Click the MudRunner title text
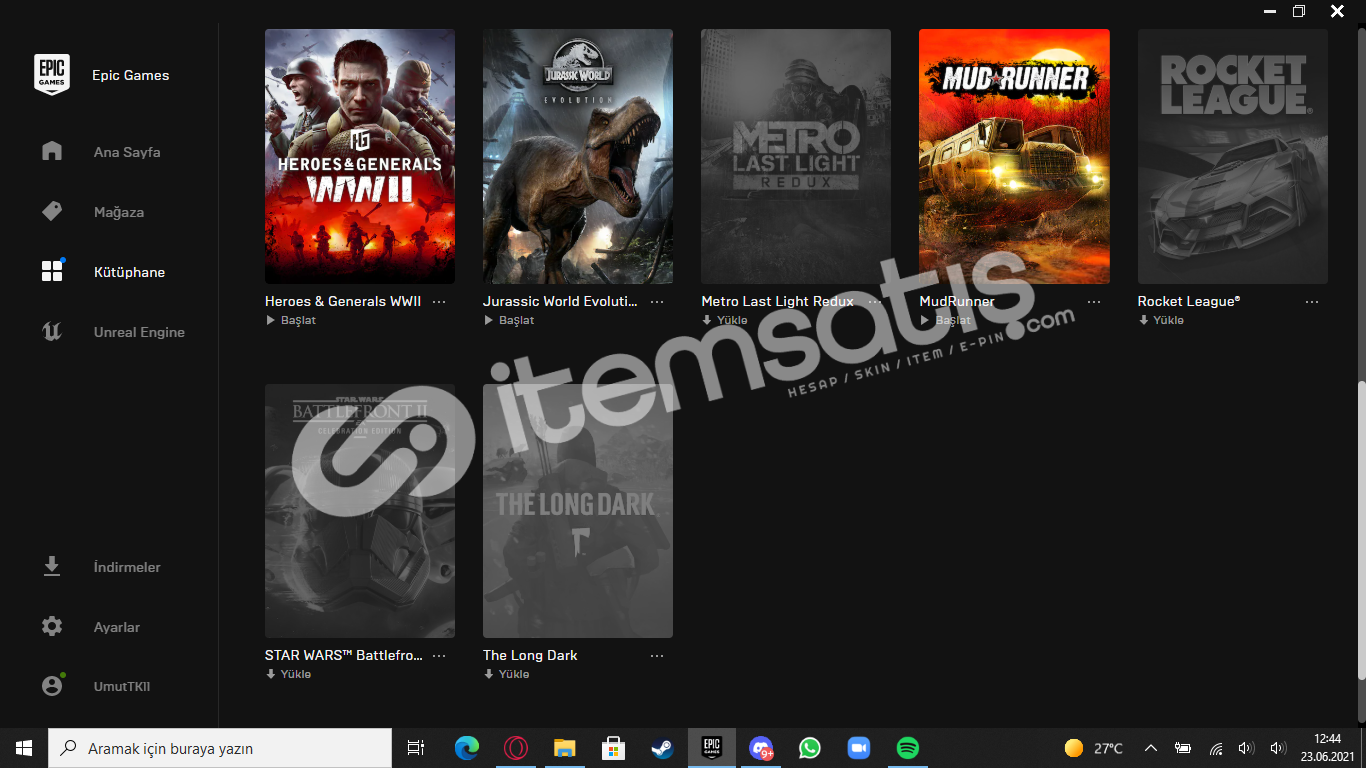The height and width of the screenshot is (768, 1366). coord(957,301)
